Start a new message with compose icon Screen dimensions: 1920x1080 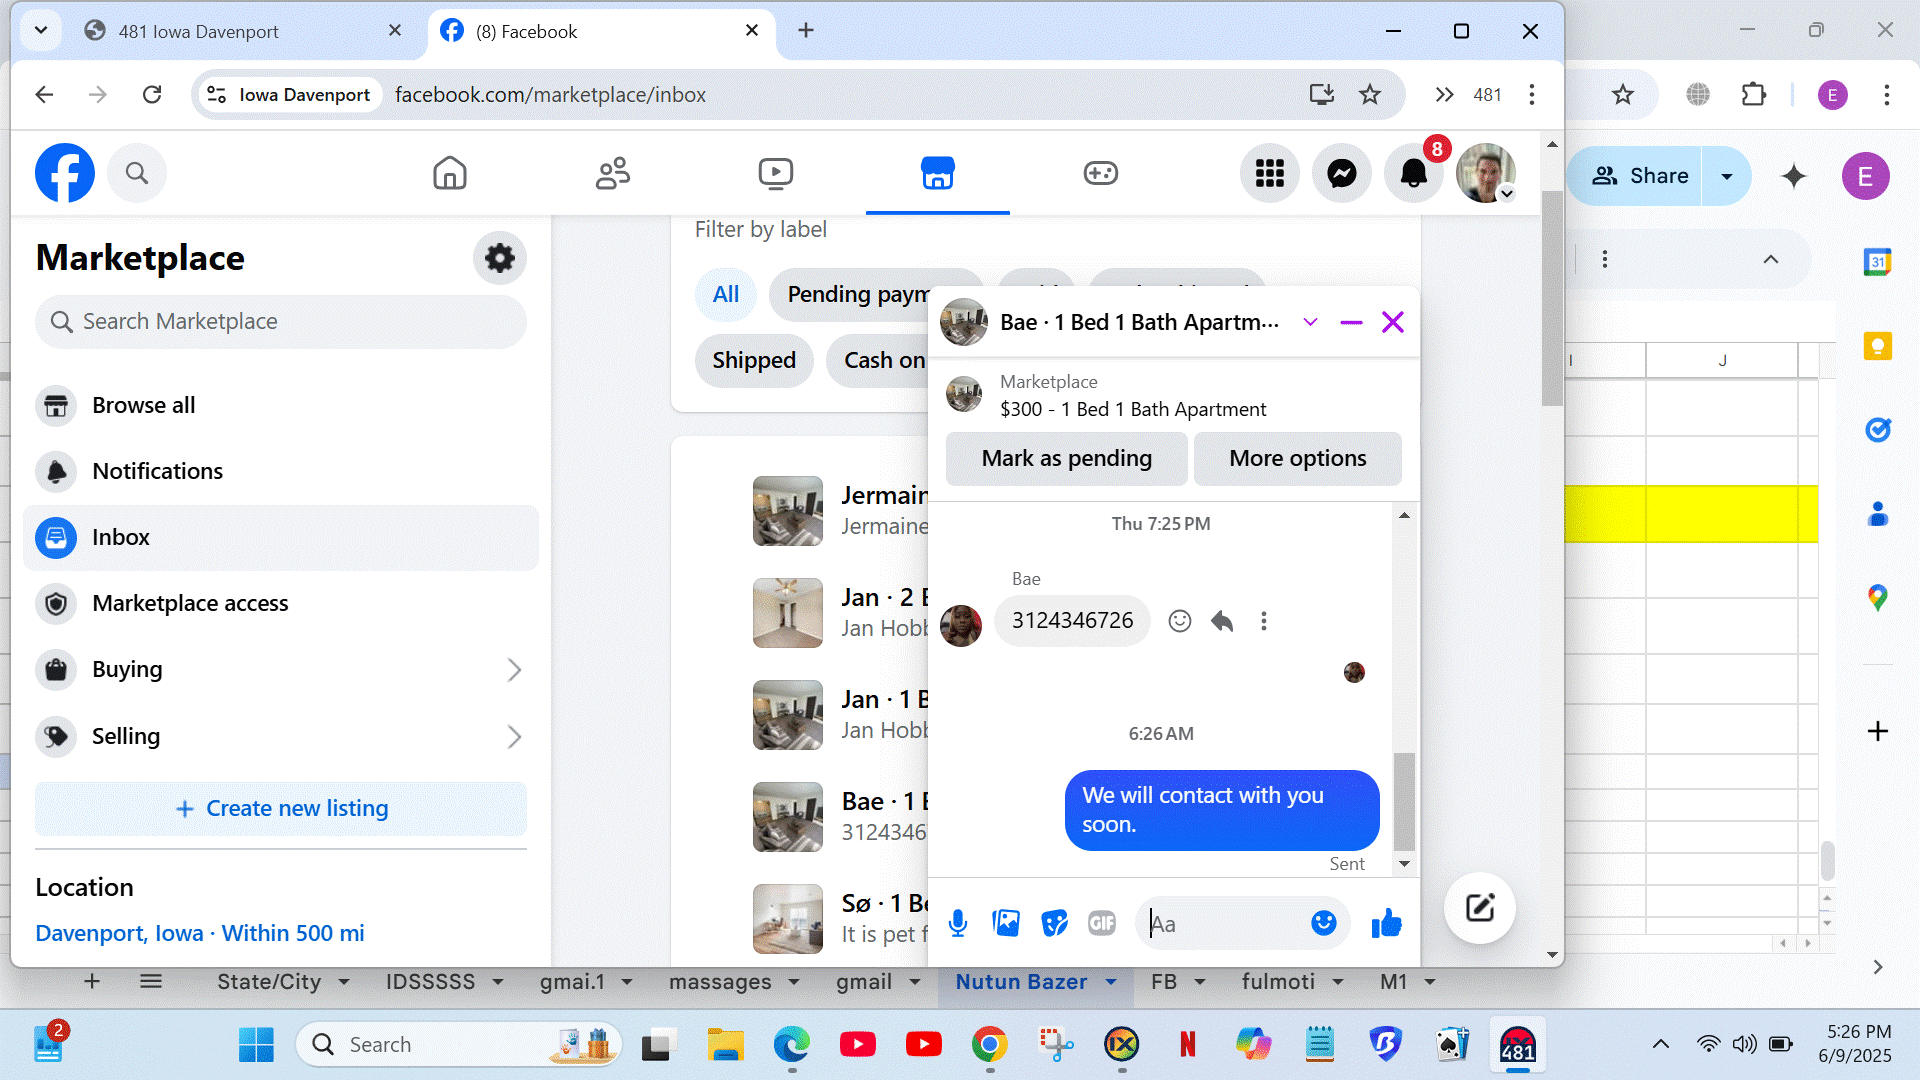coord(1479,908)
